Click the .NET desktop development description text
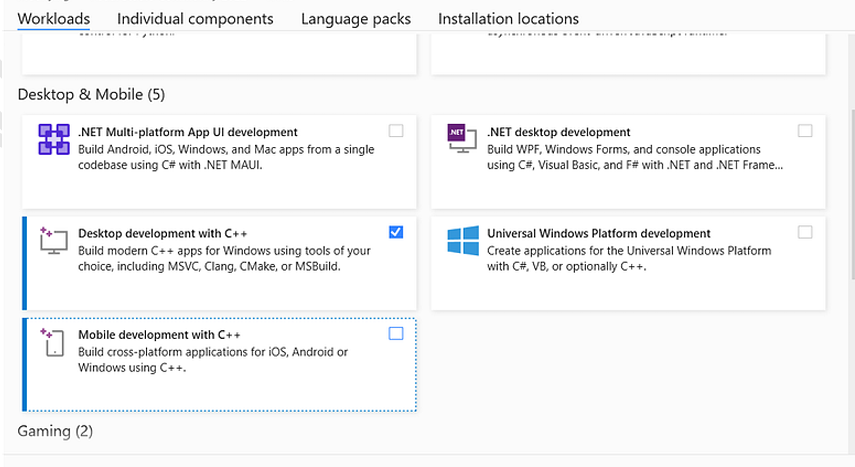This screenshot has width=855, height=467. coord(635,157)
